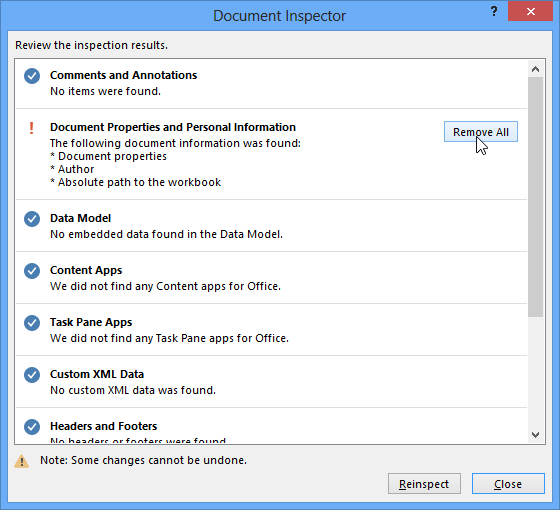Click the checkmark icon beside Content Apps

tap(32, 271)
